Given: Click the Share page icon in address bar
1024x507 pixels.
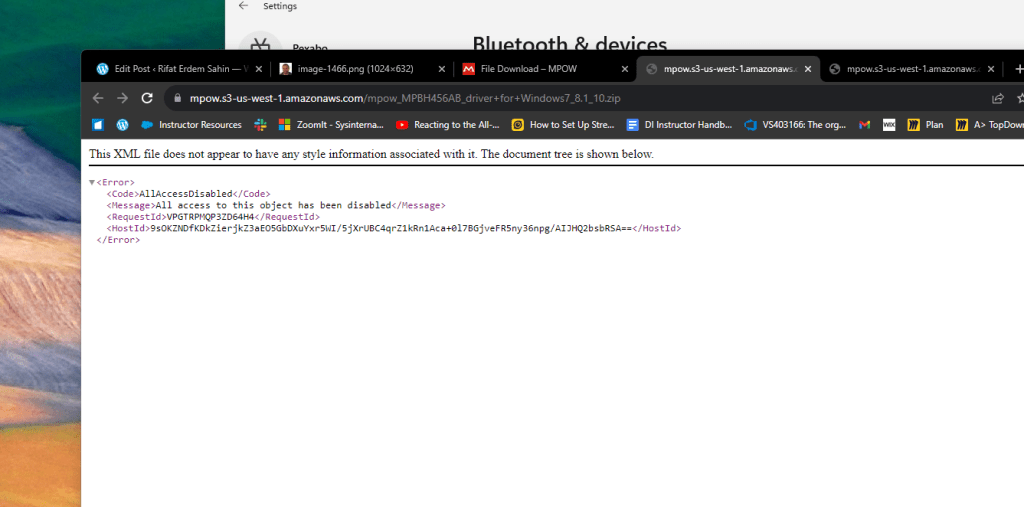Looking at the screenshot, I should tap(997, 99).
